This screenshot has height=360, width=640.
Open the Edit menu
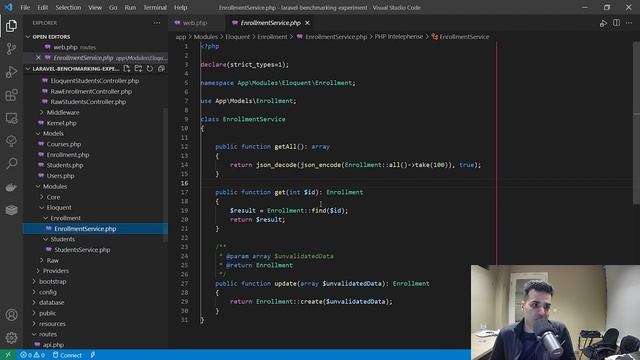(42, 7)
